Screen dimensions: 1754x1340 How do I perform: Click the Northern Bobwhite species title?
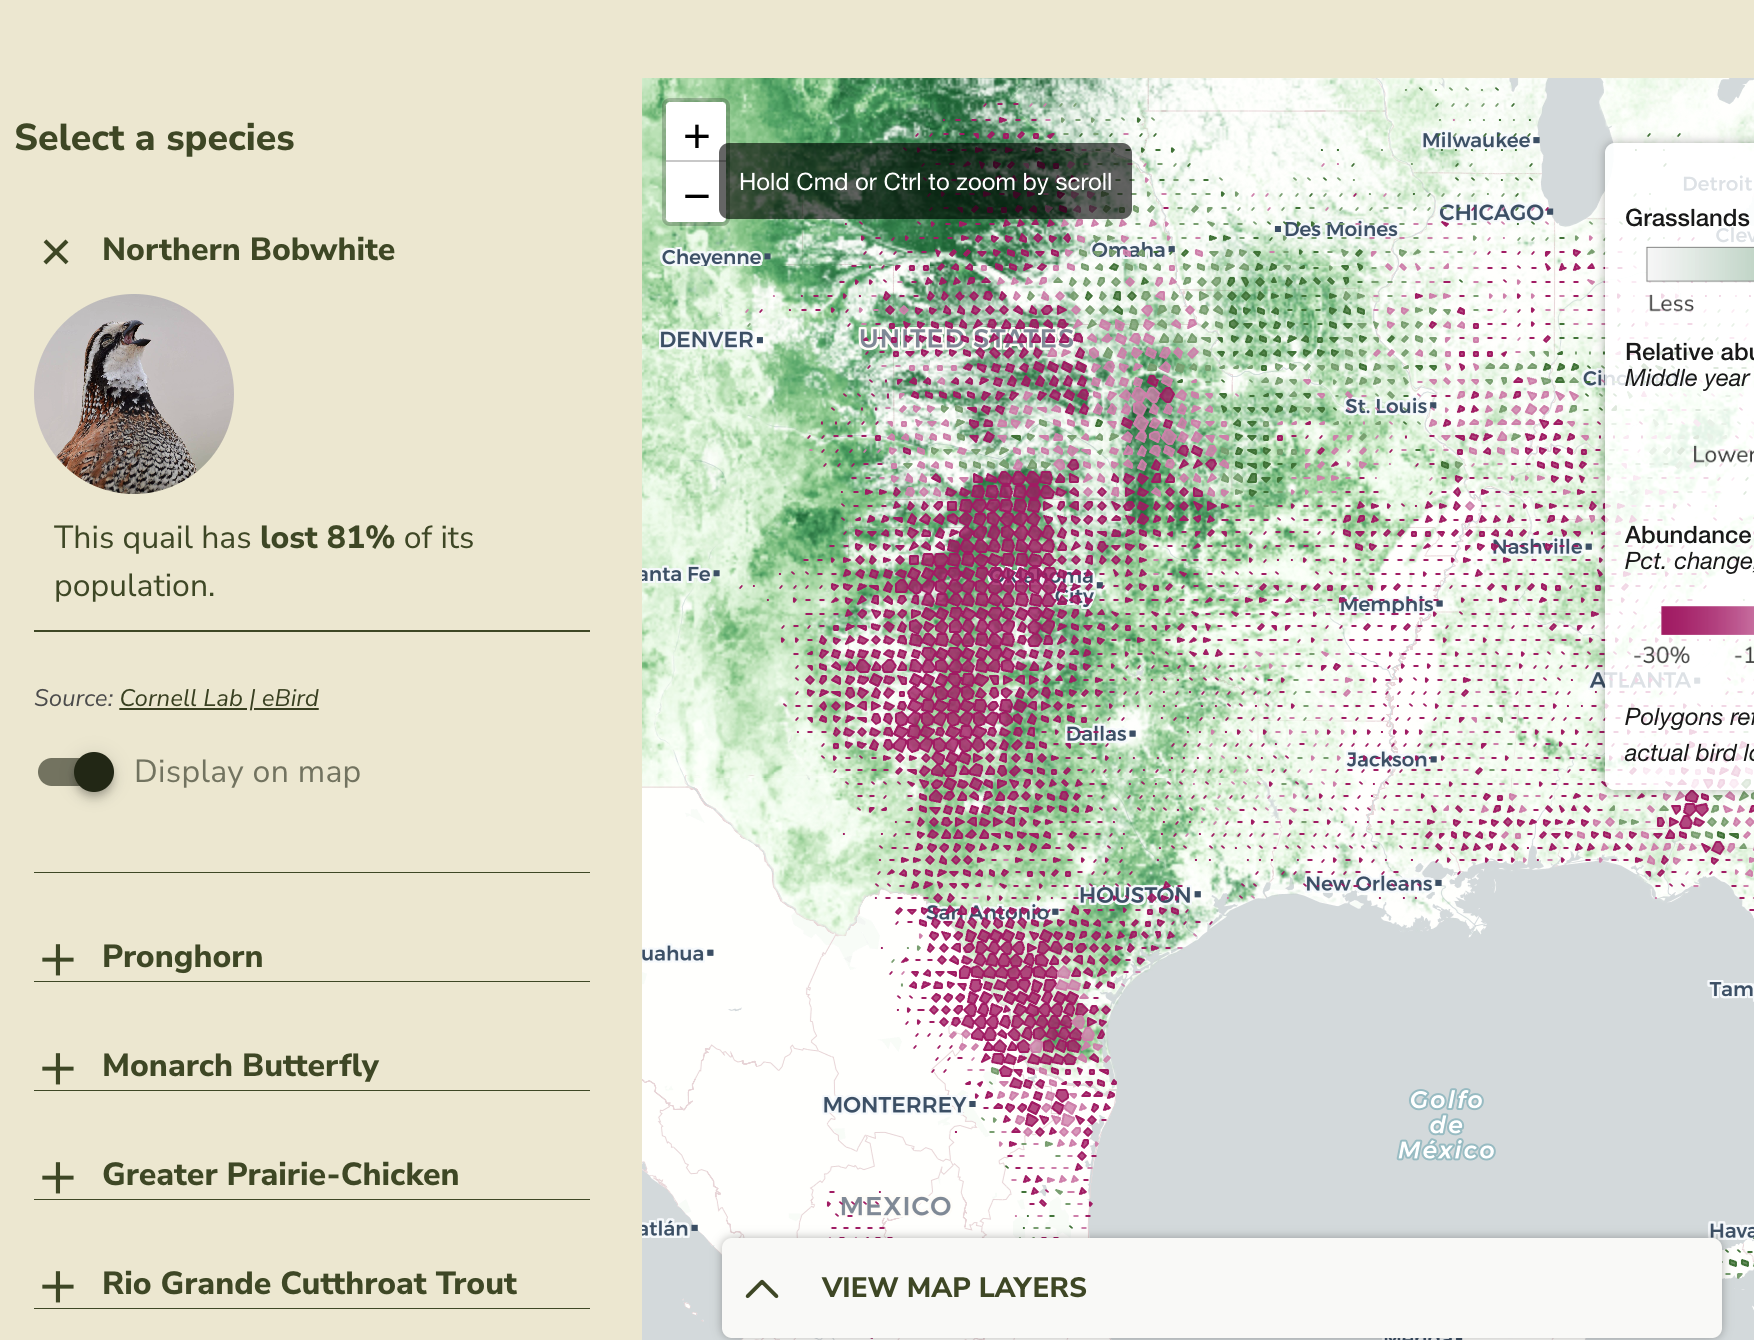pos(248,249)
